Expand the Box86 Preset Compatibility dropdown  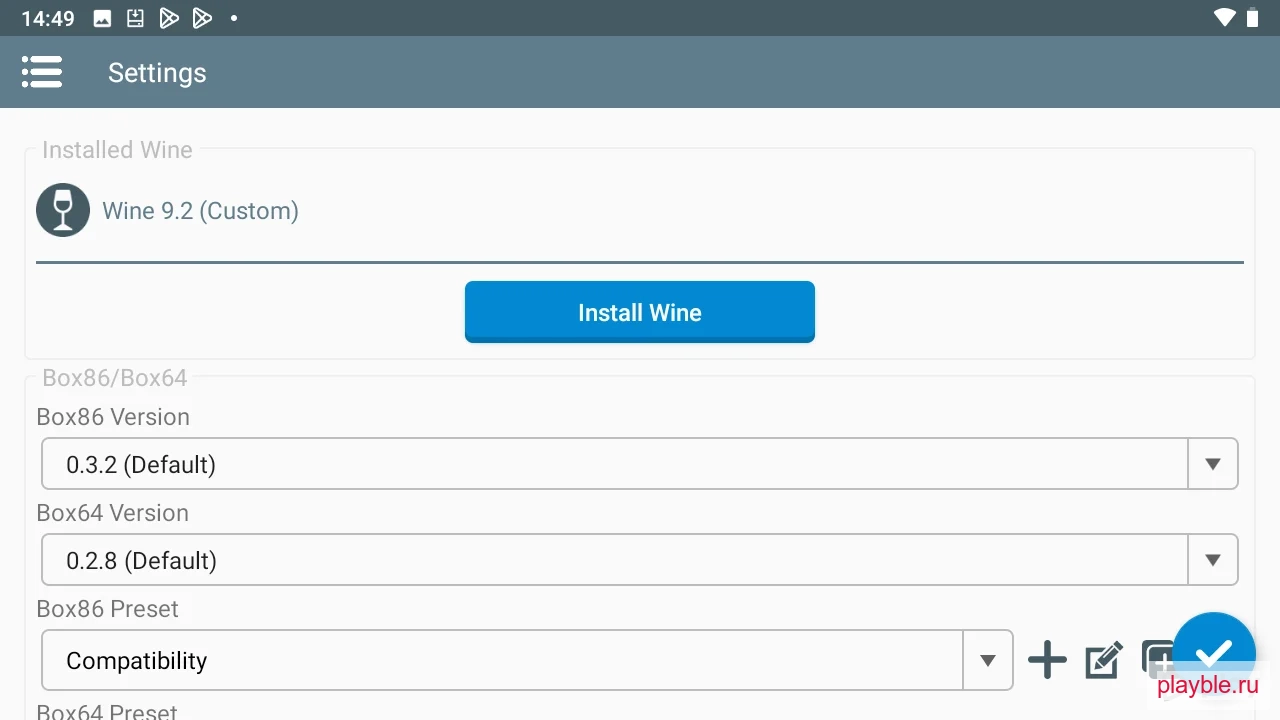[527, 660]
